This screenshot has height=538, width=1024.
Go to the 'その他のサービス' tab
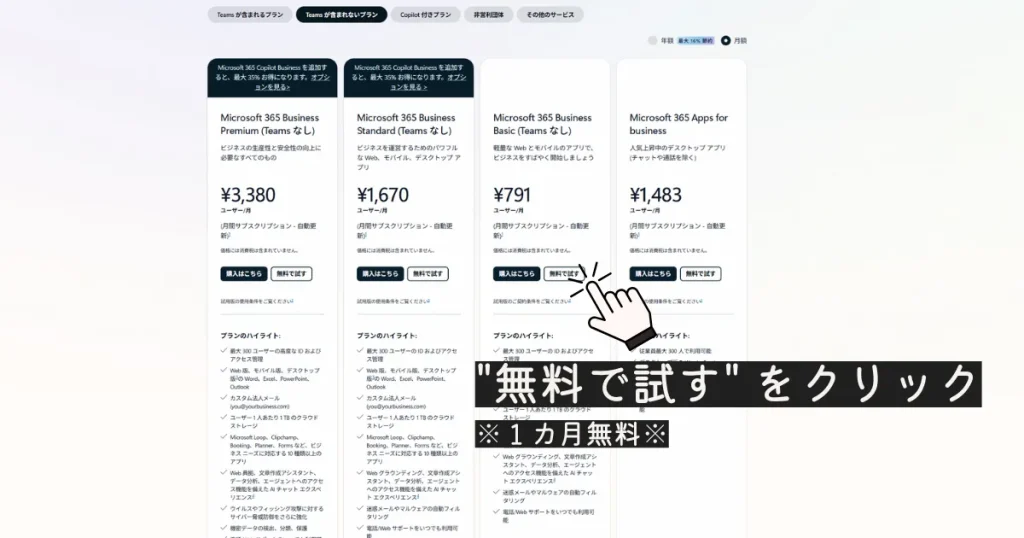[550, 15]
